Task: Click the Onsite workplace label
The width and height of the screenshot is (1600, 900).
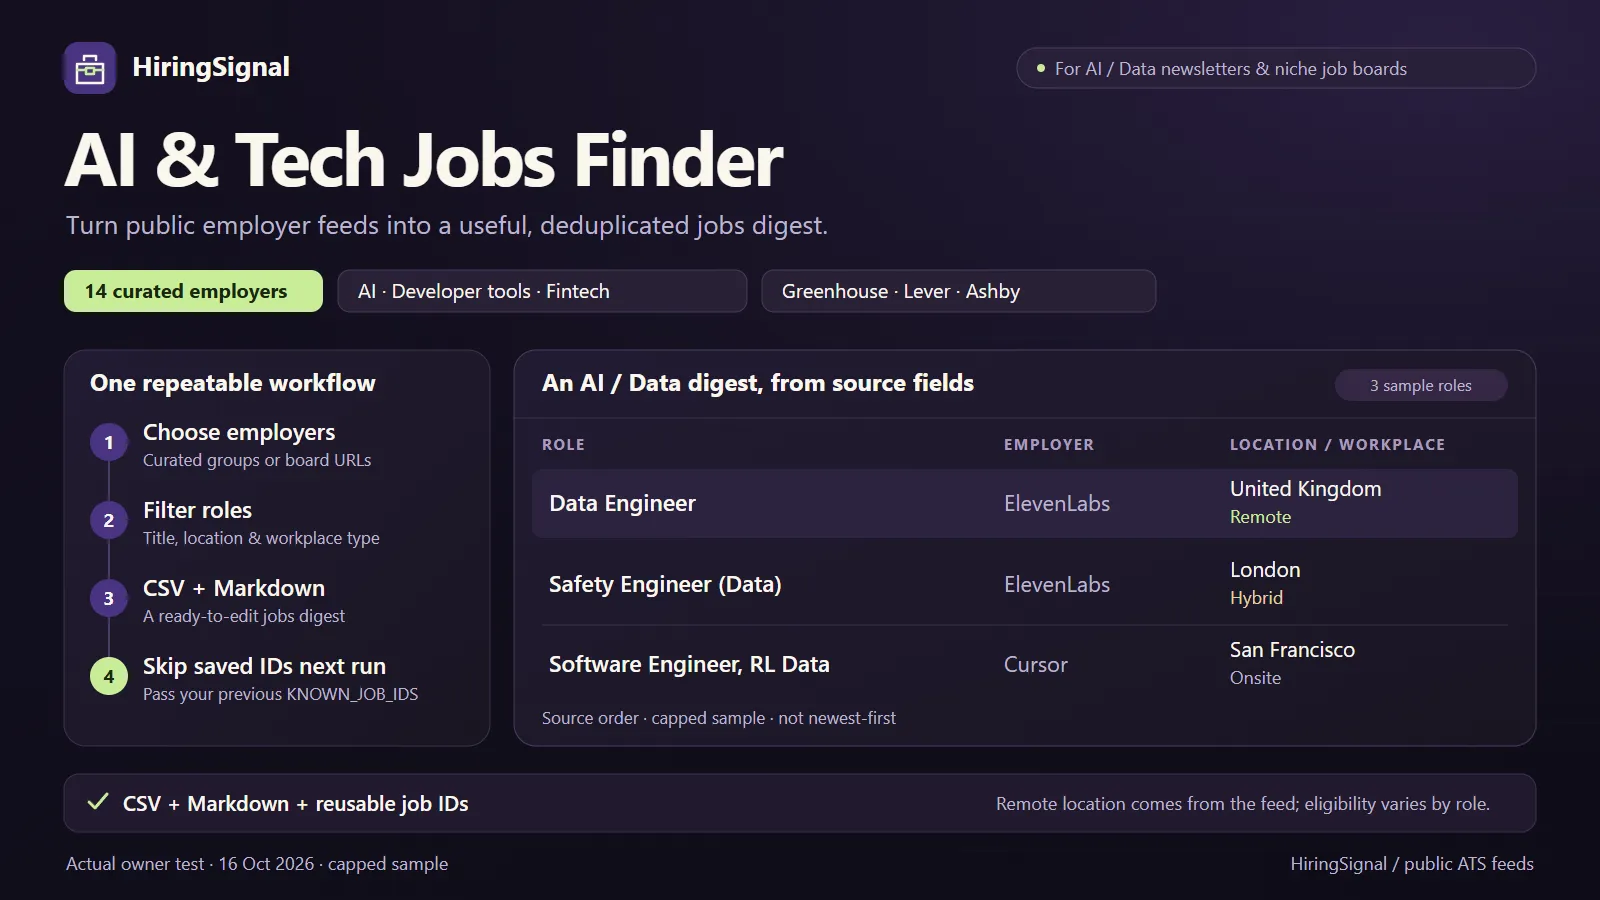Action: coord(1255,678)
